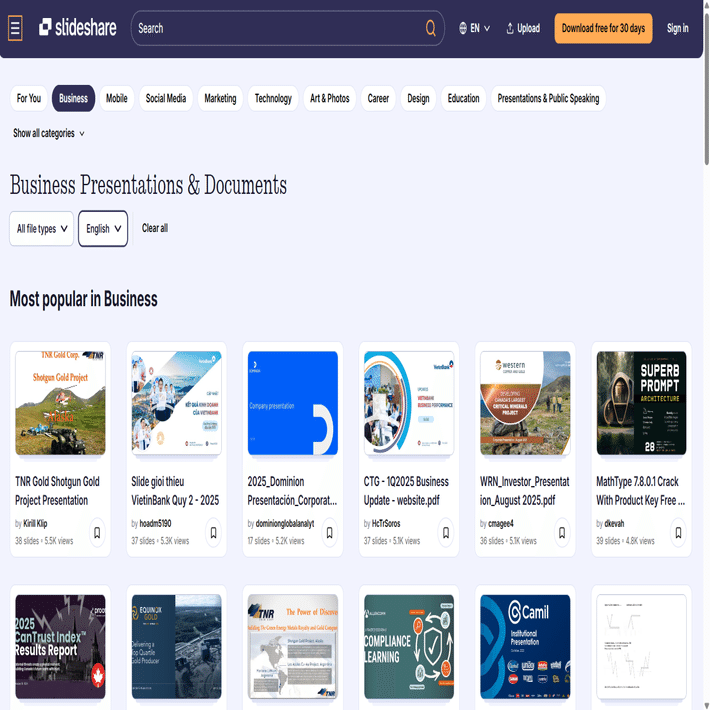This screenshot has width=710, height=710.
Task: Select the Mobile category tab
Action: pyautogui.click(x=117, y=98)
